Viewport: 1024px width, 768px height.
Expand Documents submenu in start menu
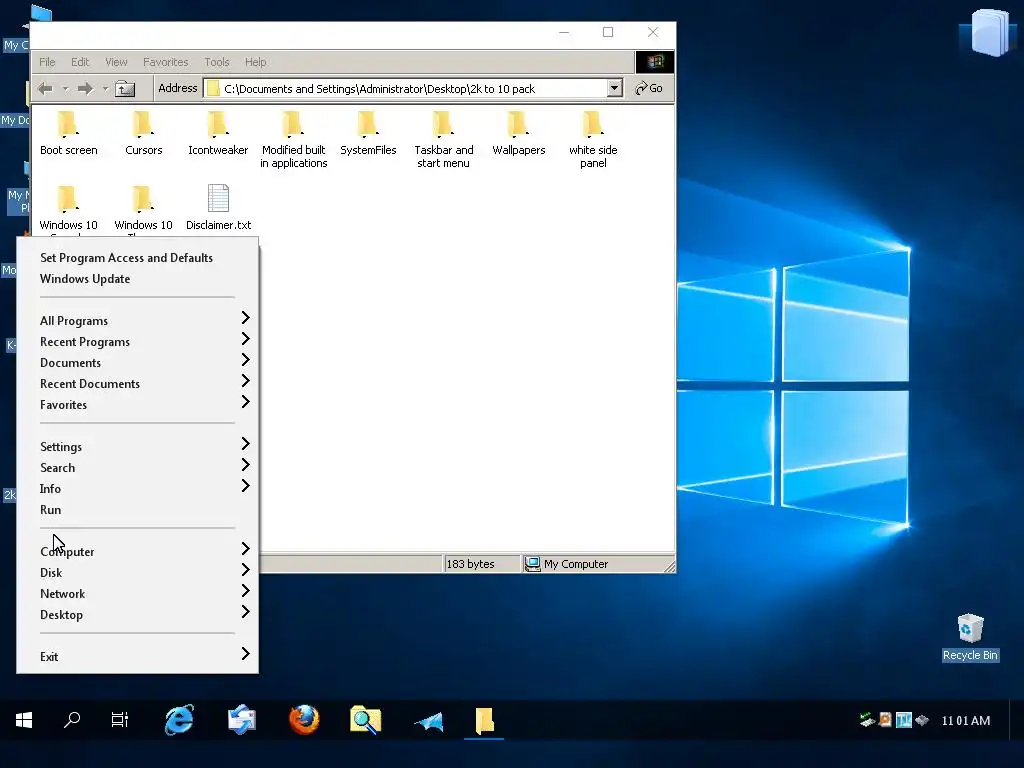137,362
